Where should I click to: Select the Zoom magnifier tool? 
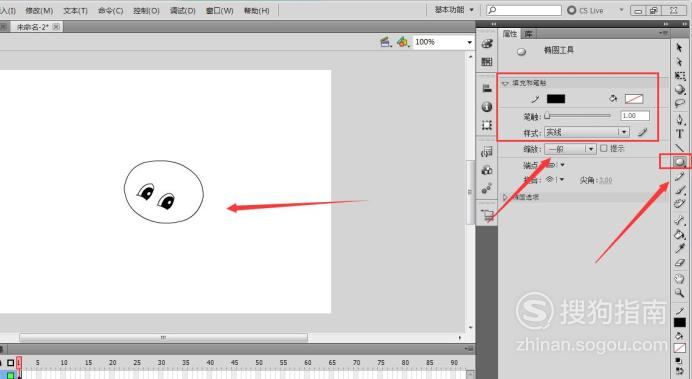[x=680, y=293]
